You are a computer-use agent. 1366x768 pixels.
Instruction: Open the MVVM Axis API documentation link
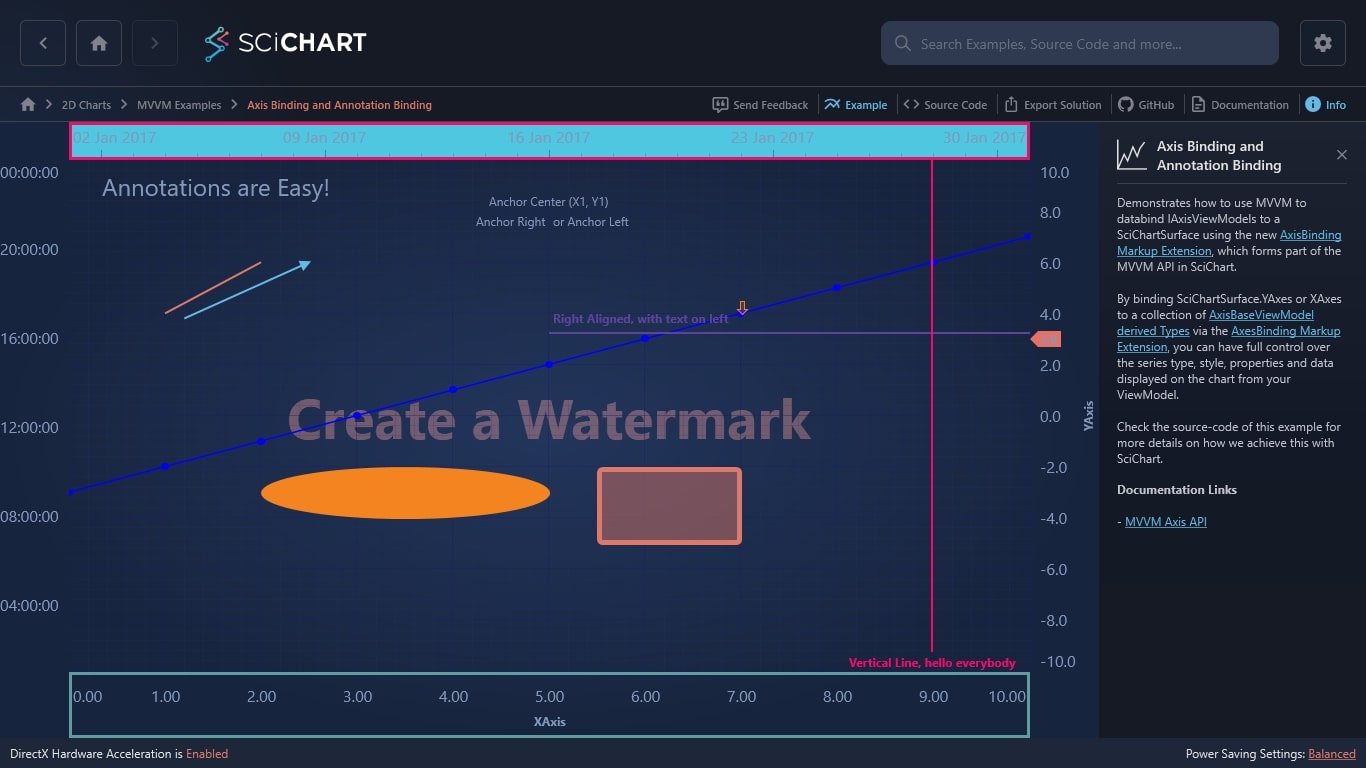click(1166, 521)
